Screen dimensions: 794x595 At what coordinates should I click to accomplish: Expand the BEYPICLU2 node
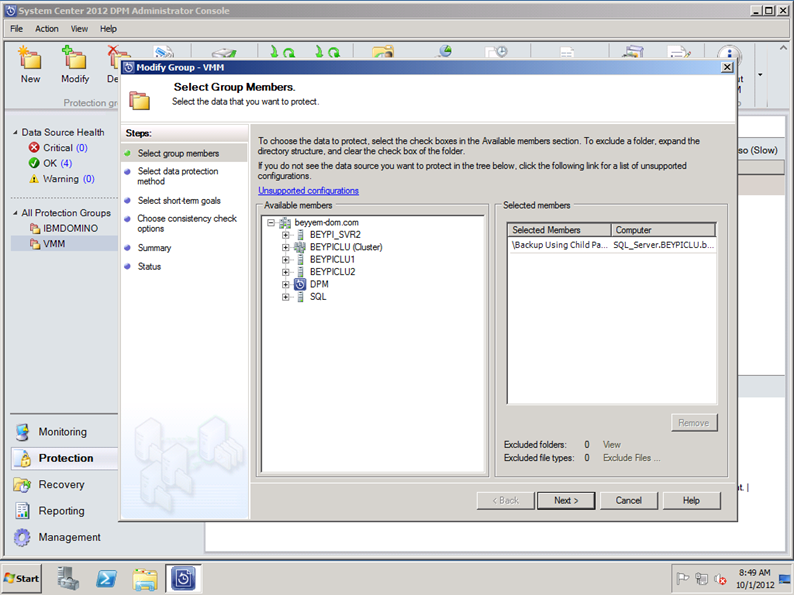pos(286,272)
